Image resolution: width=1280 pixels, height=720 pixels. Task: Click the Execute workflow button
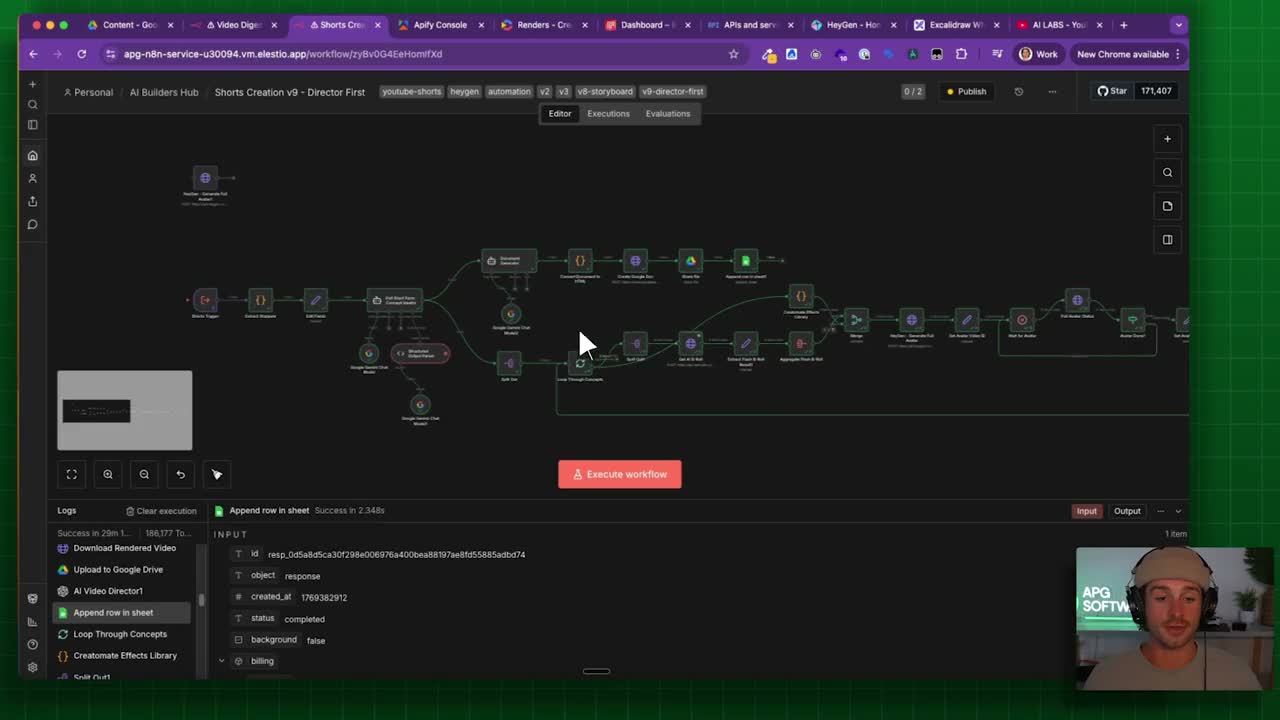pyautogui.click(x=620, y=474)
